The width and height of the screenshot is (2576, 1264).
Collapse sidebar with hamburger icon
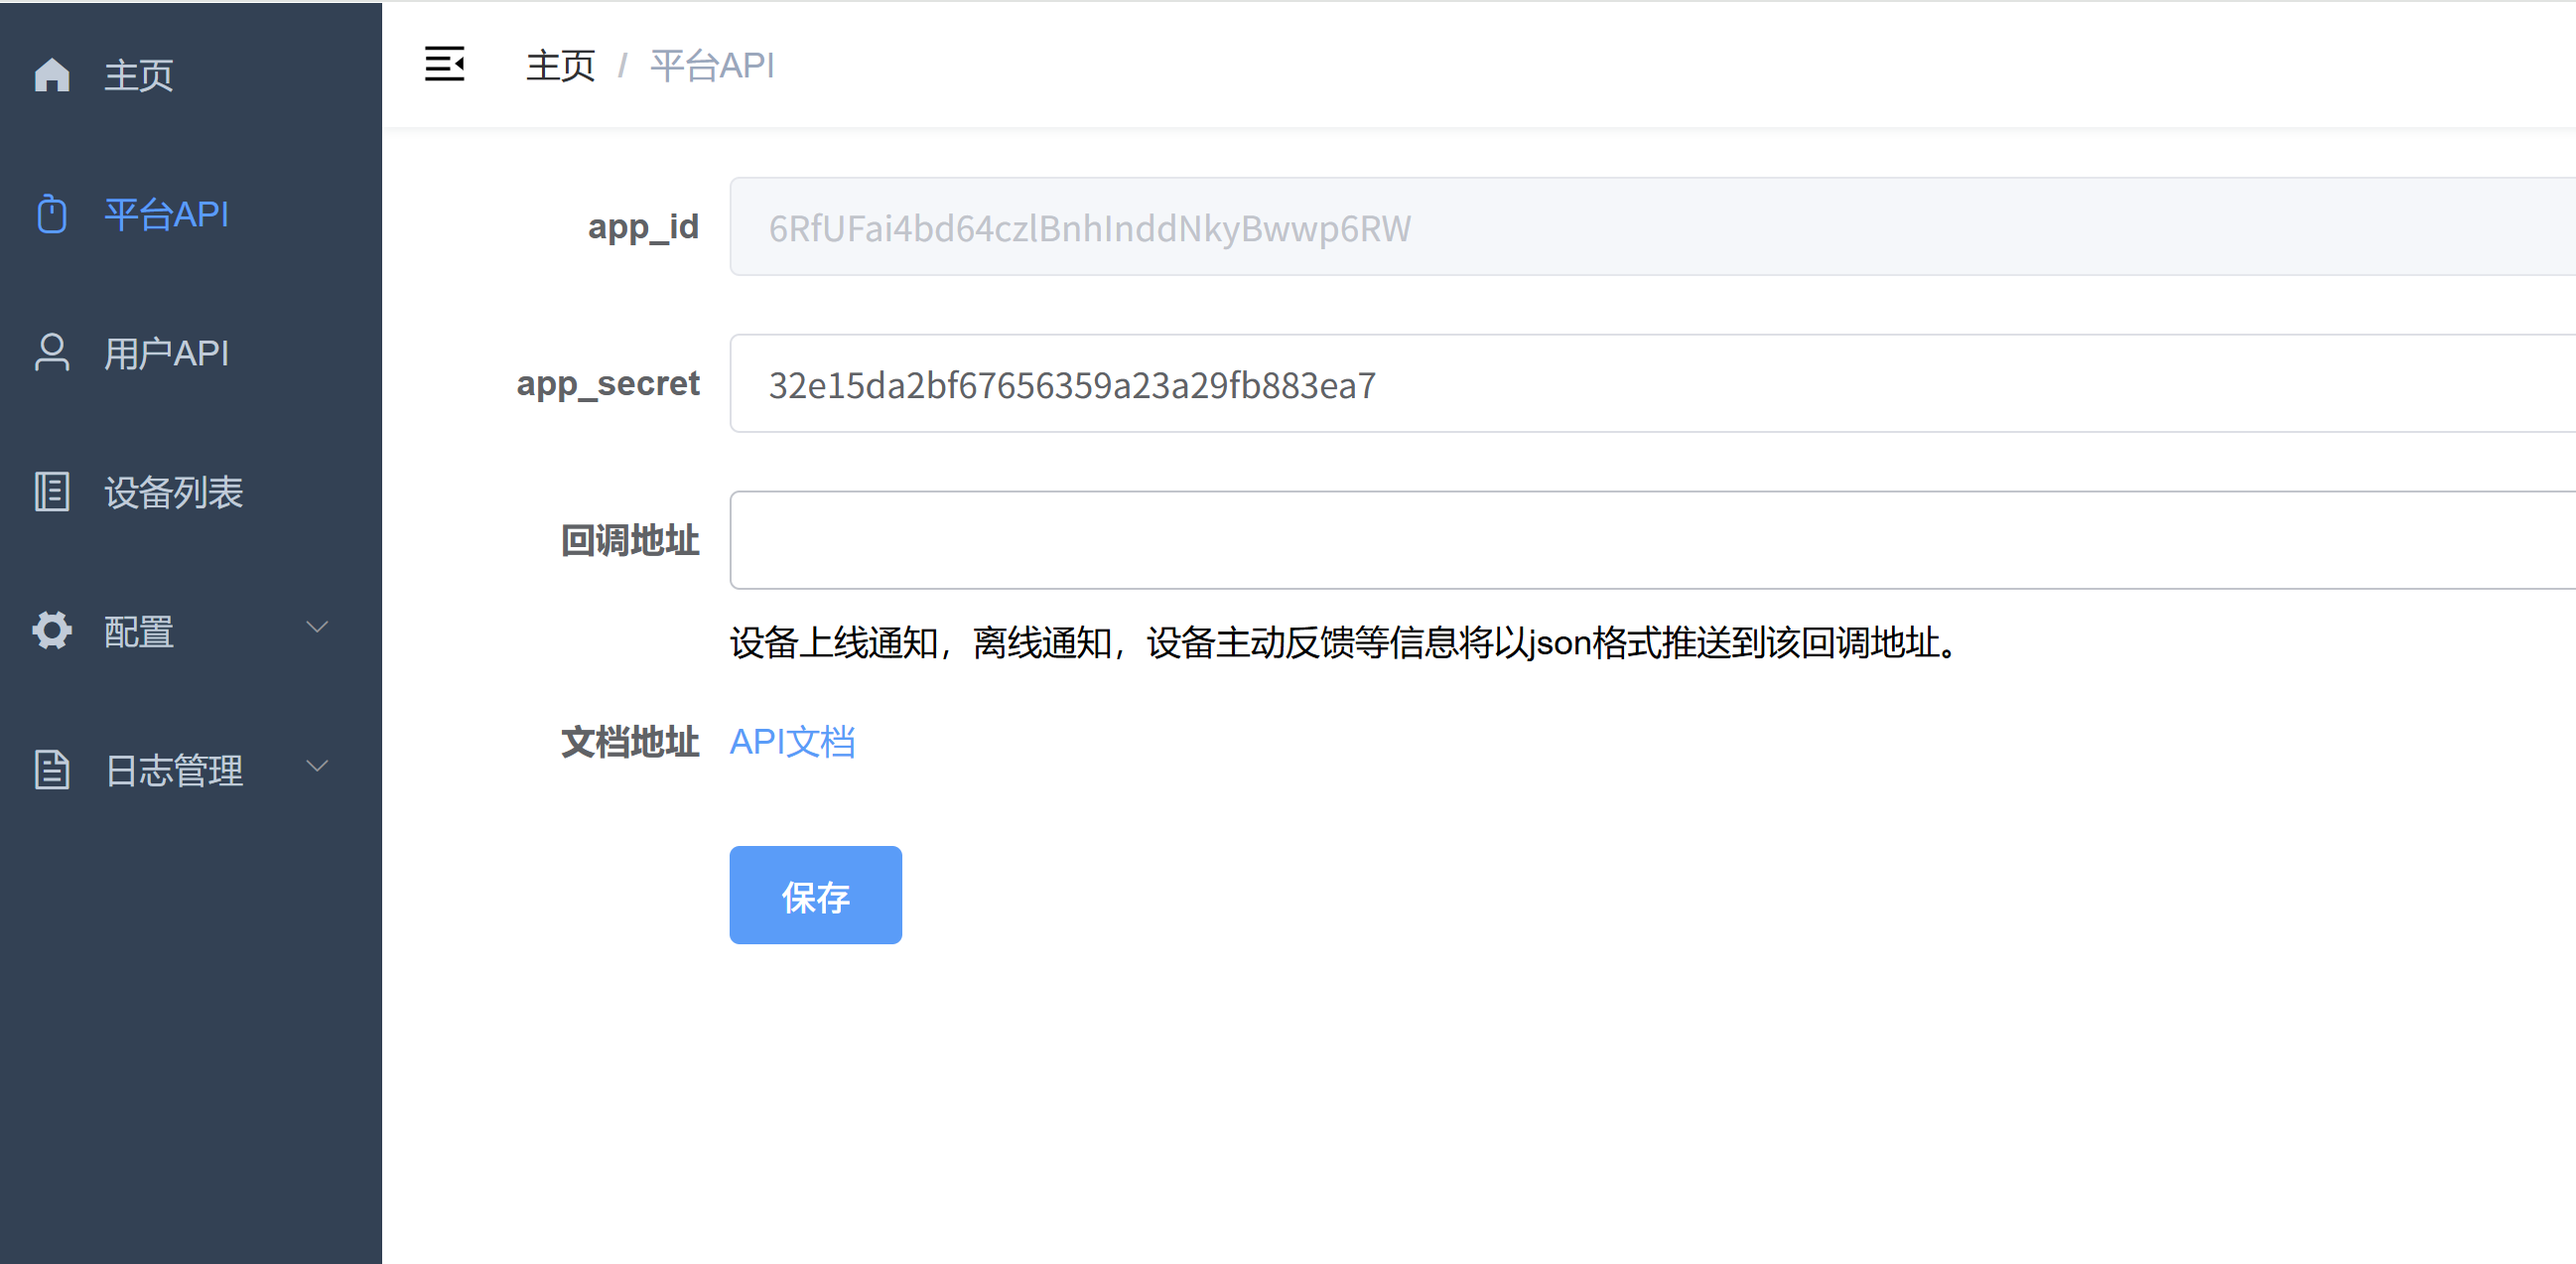click(x=444, y=65)
